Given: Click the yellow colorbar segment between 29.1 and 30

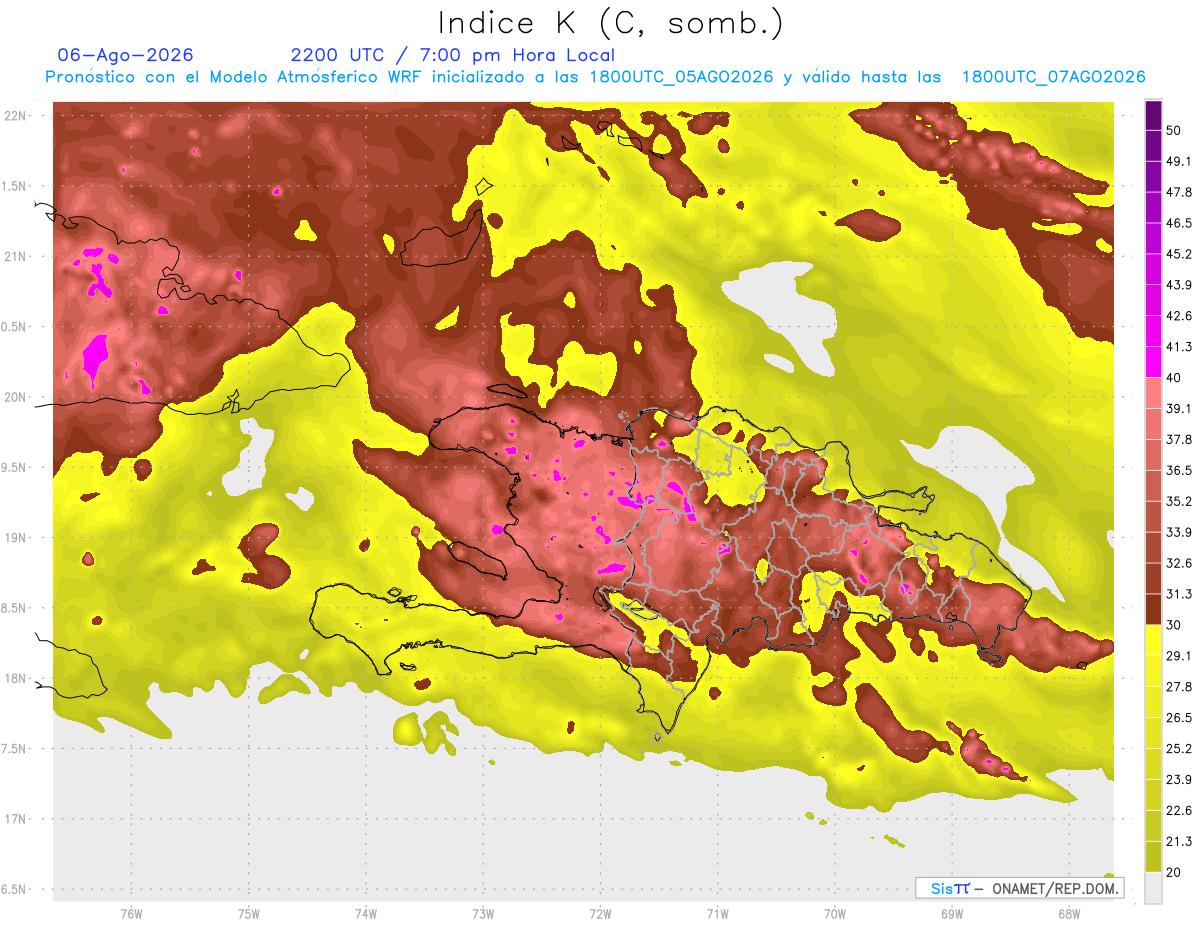Looking at the screenshot, I should (x=1153, y=640).
